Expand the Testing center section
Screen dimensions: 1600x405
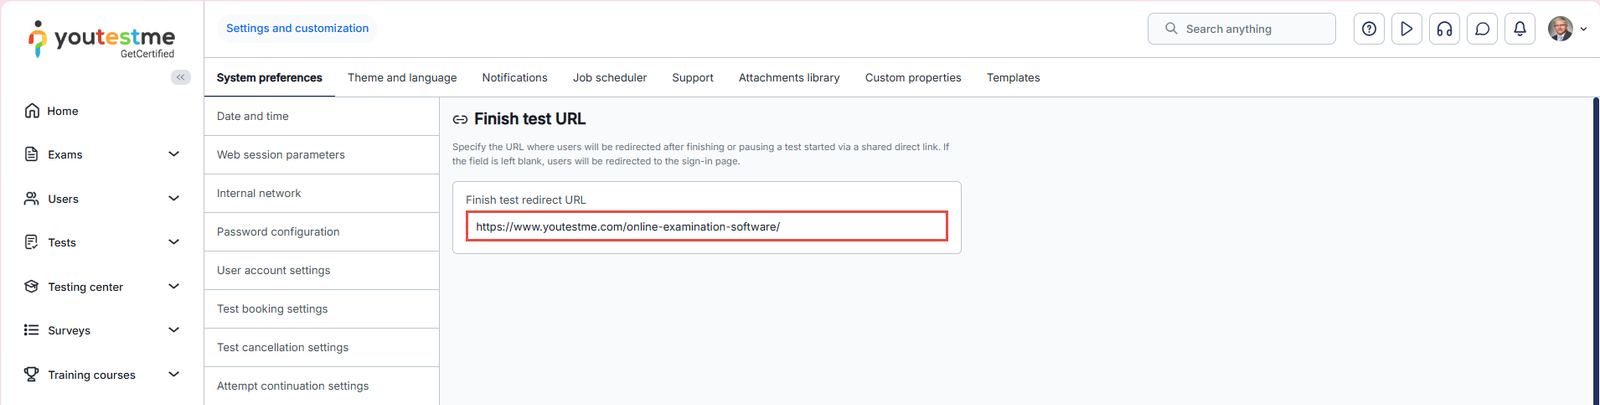pos(173,286)
